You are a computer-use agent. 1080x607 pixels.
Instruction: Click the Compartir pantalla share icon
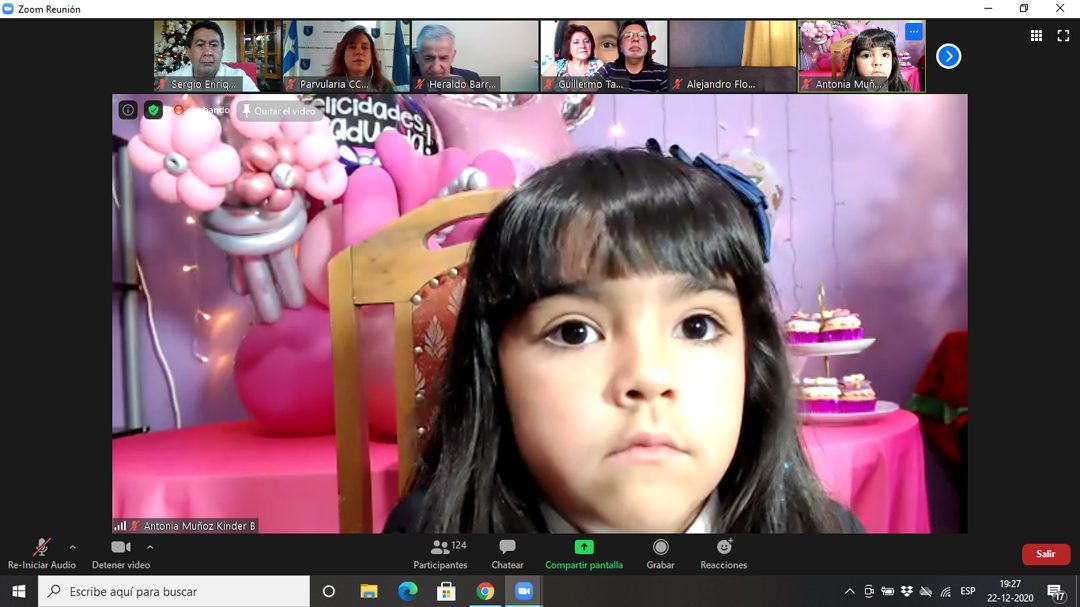(584, 548)
